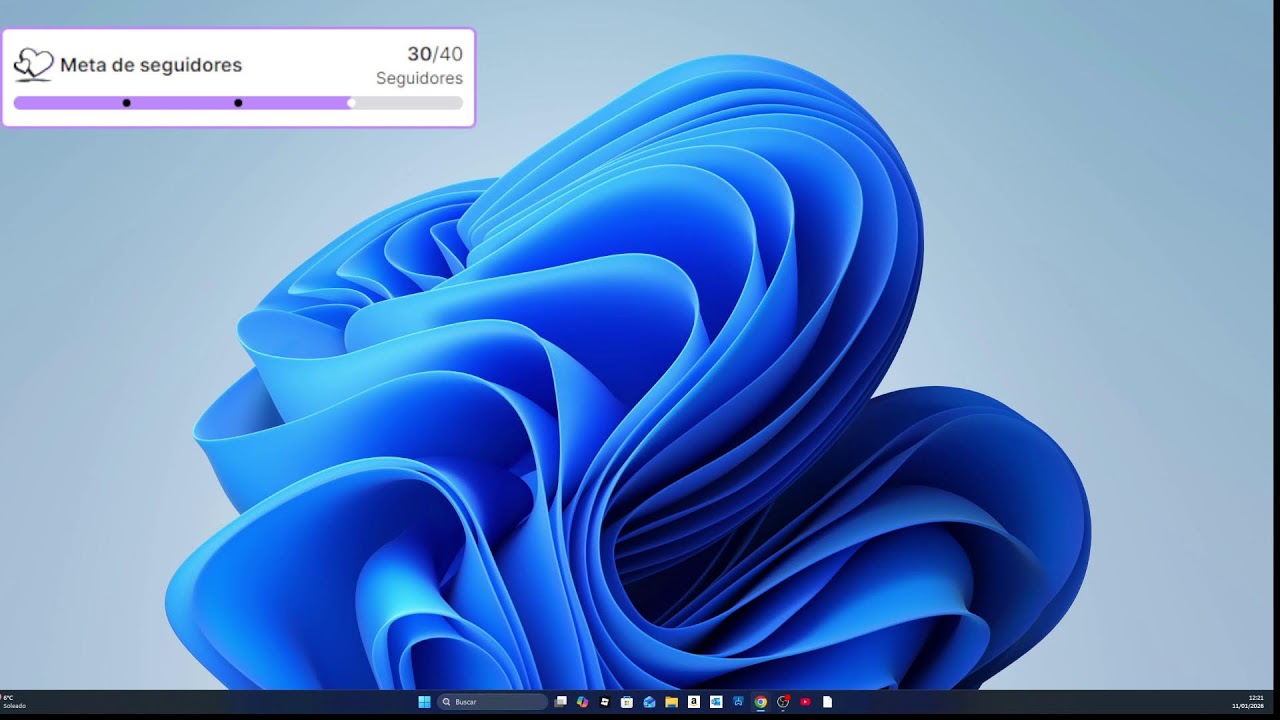Open the YouTube app icon
This screenshot has width=1280, height=720.
click(805, 702)
